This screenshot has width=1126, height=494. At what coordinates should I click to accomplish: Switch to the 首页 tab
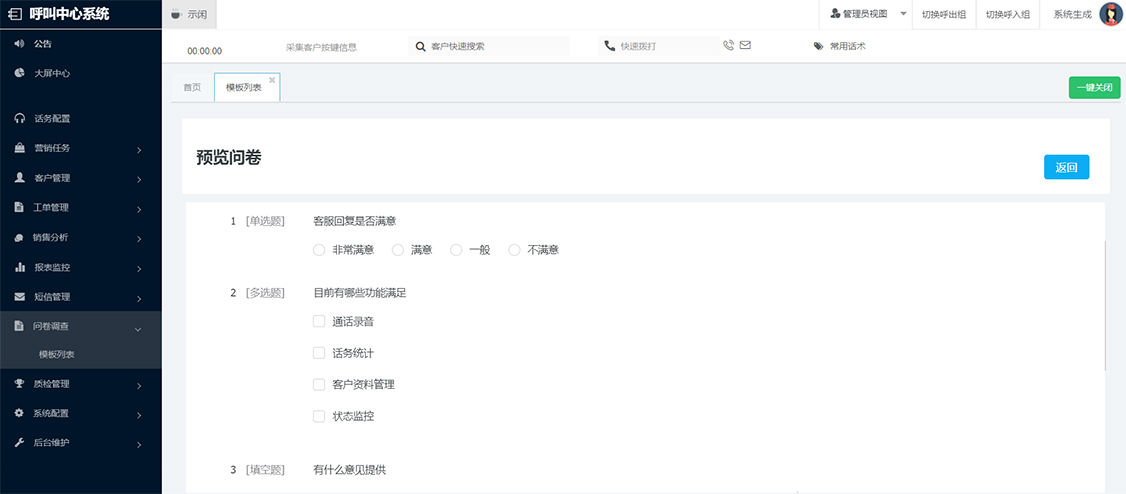[x=192, y=88]
